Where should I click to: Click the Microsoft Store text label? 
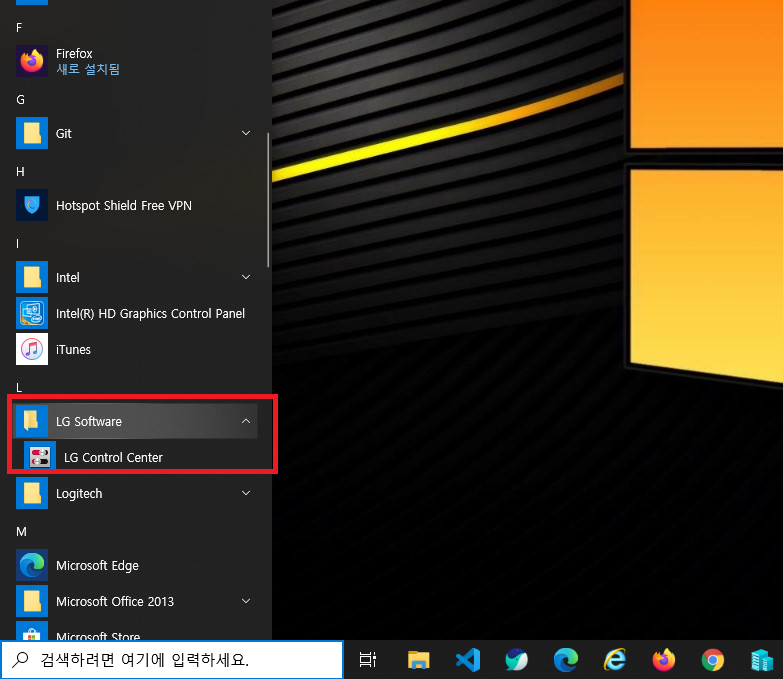pos(98,636)
